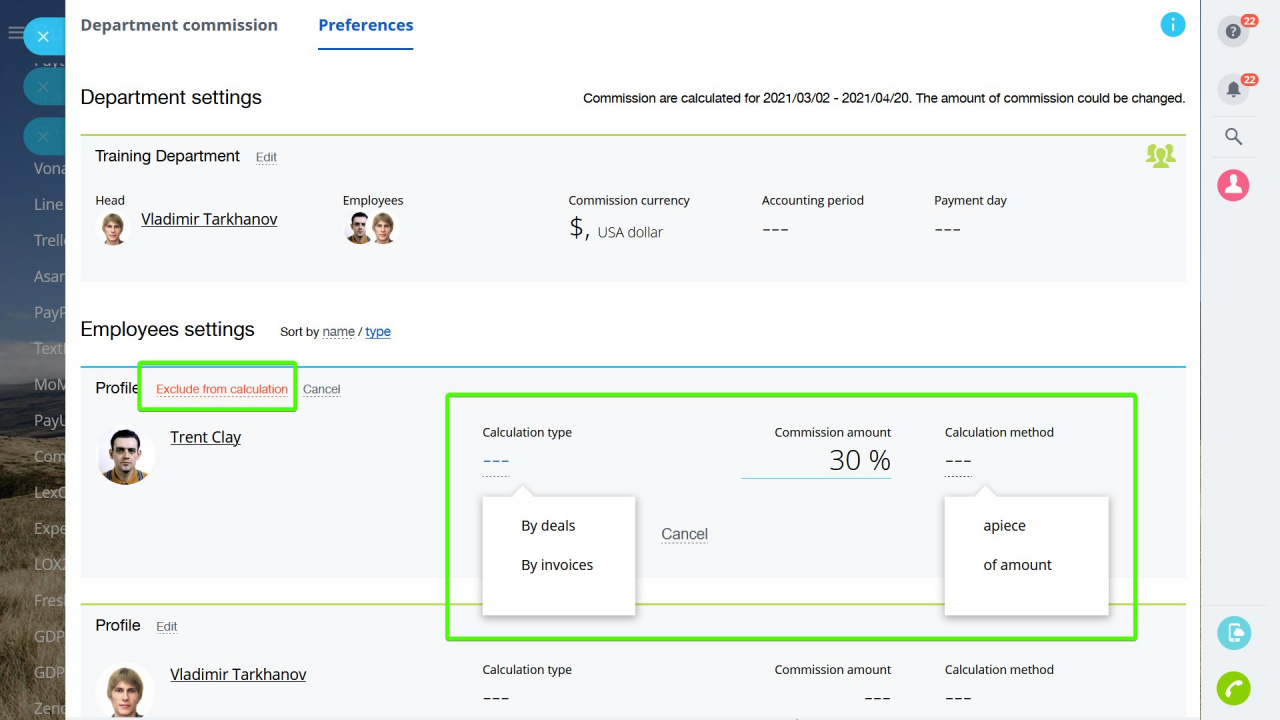This screenshot has width=1280, height=720.
Task: Switch to Department commission tab
Action: coord(179,25)
